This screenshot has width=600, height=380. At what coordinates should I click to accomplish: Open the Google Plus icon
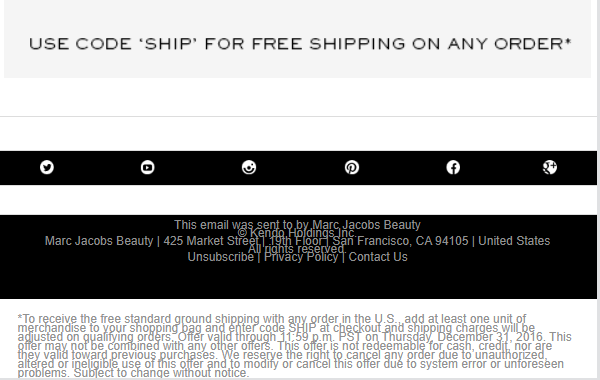pos(550,167)
